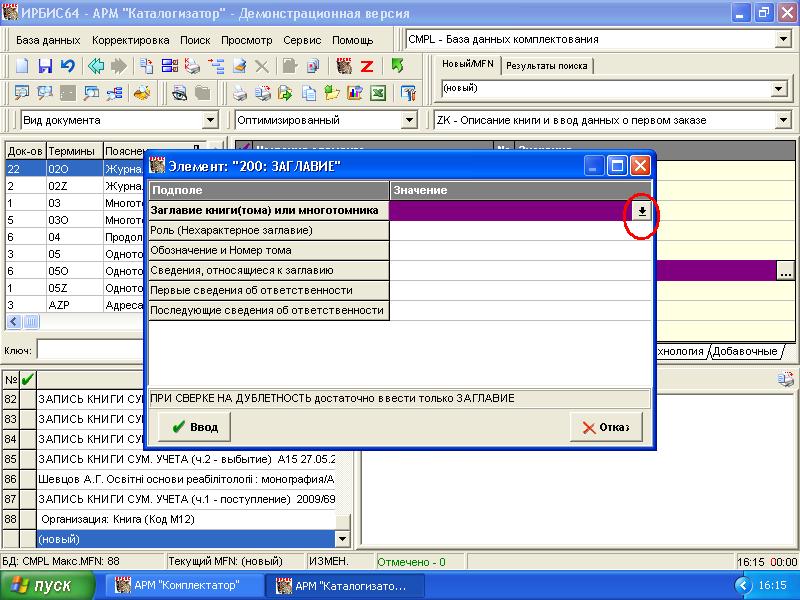Screen dimensions: 800x600
Task: Click the red Z toolbar icon
Action: 367,67
